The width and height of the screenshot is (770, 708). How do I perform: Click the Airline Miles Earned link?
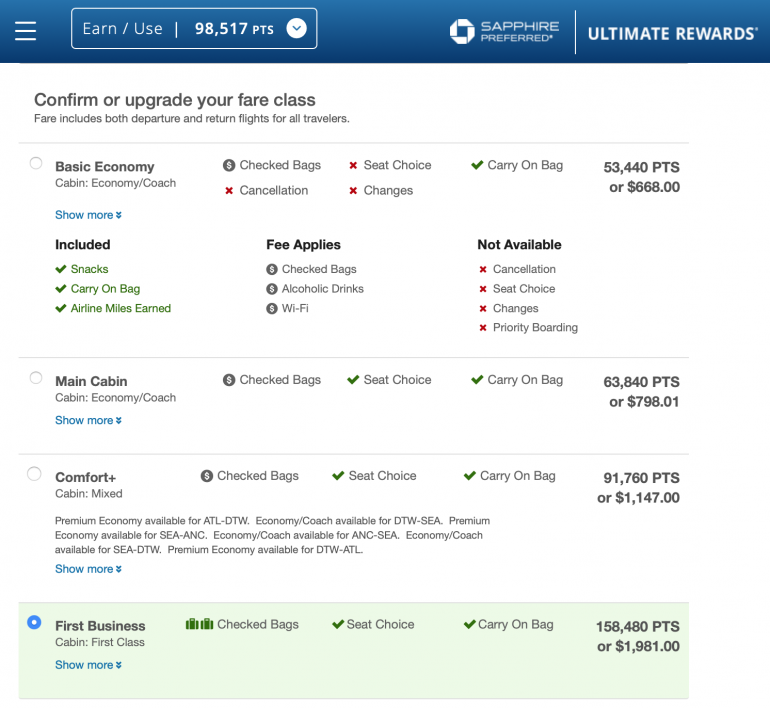pyautogui.click(x=120, y=309)
